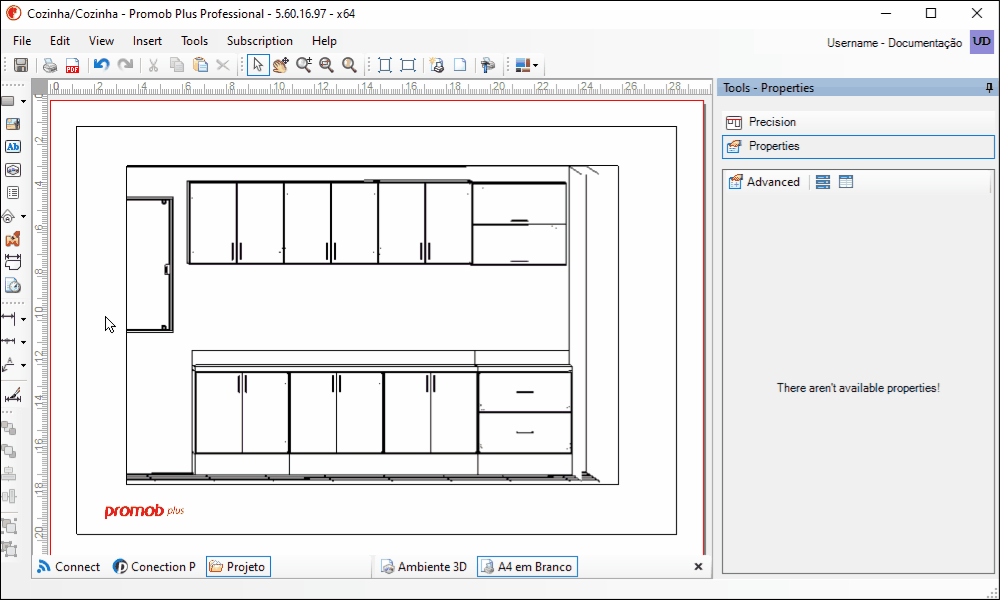Click the plain magnifier zoom icon

point(349,65)
